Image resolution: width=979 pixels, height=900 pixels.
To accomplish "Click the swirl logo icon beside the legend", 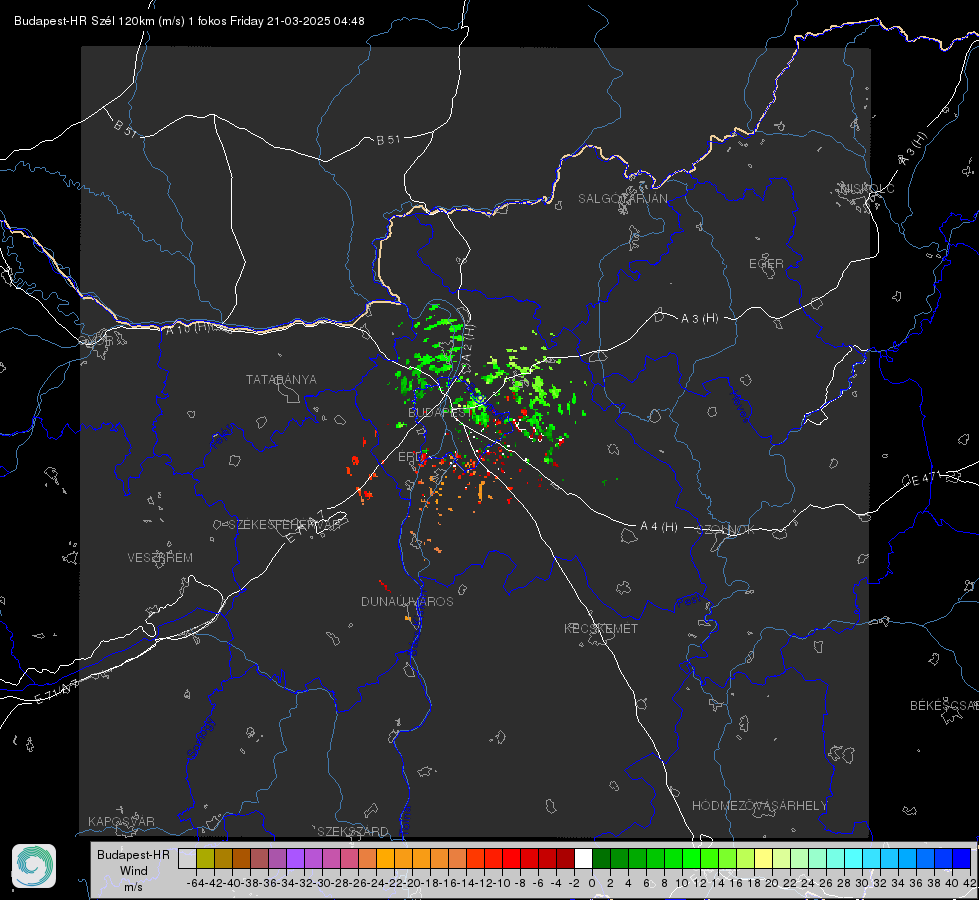I will pyautogui.click(x=34, y=866).
